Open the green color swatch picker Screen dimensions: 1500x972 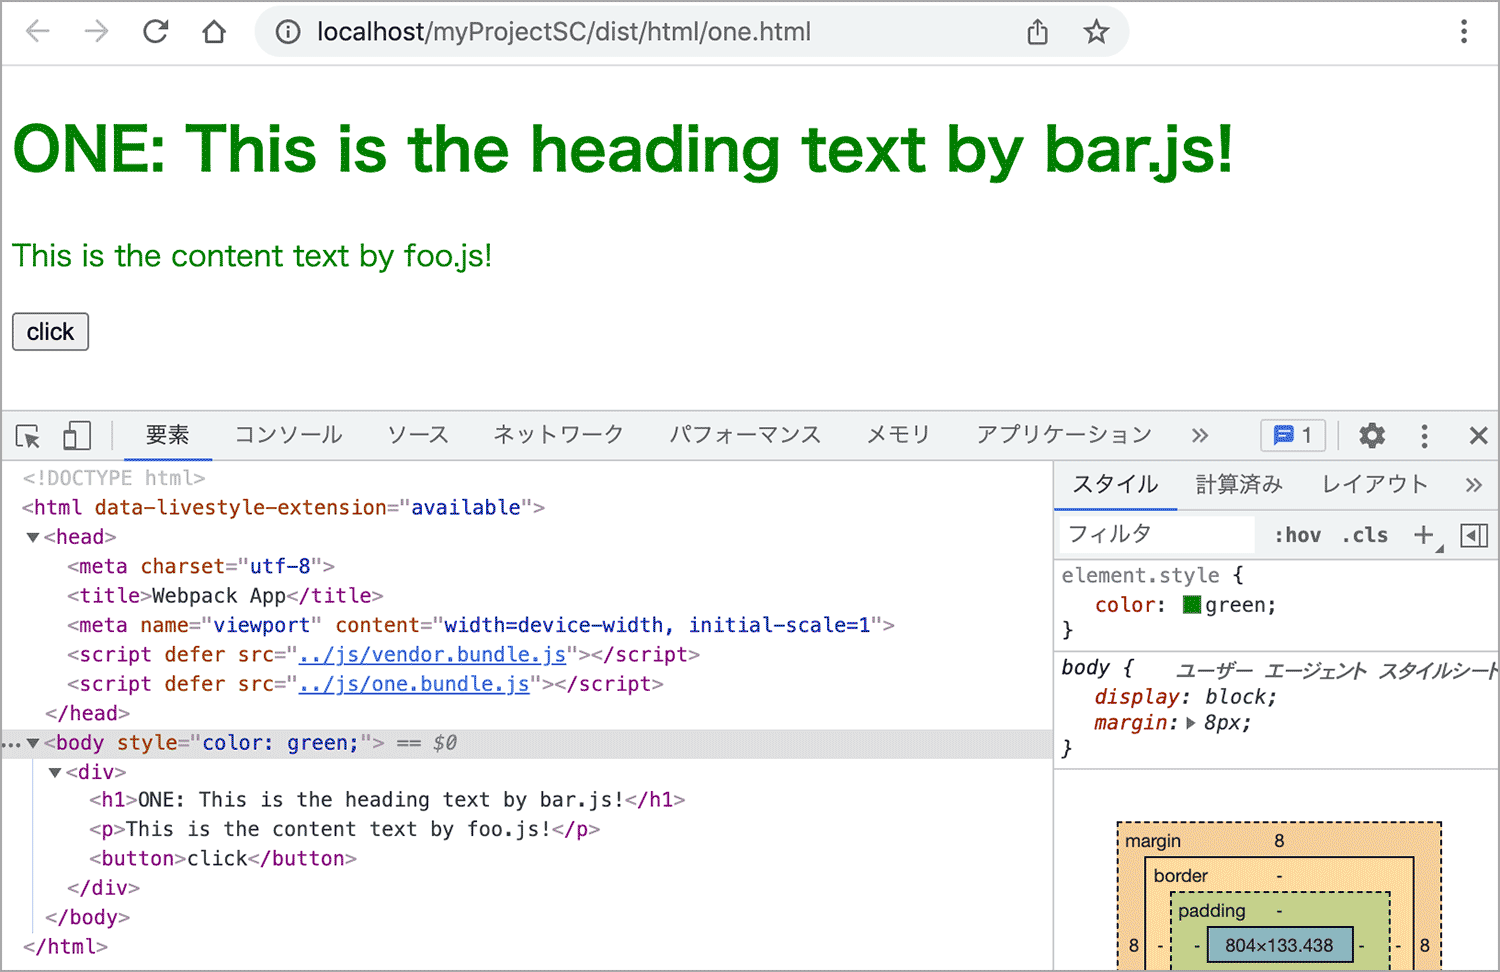point(1192,605)
